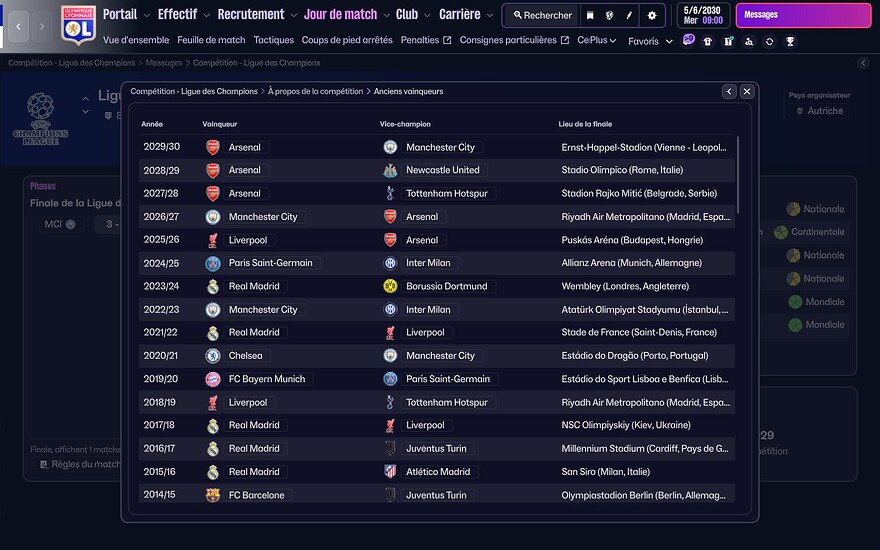The width and height of the screenshot is (880, 550).
Task: Click the Arsenal badge in the 2029/30 winner row
Action: pos(213,147)
